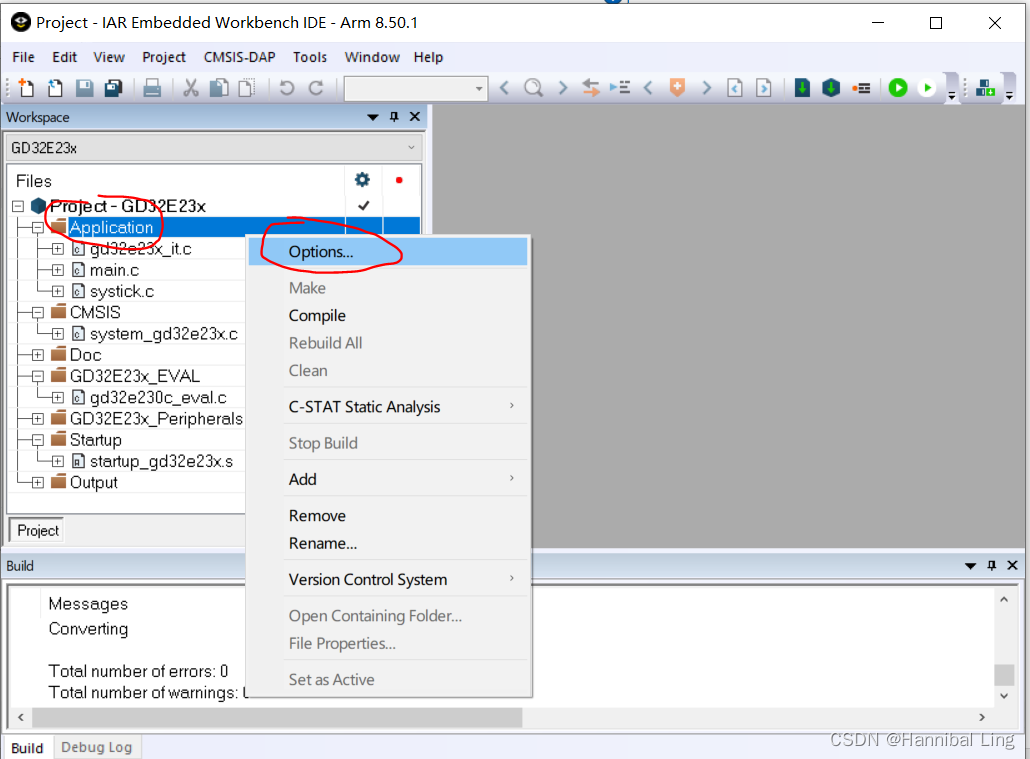This screenshot has height=759, width=1030.
Task: Click the Build log vertical scroll down arrow
Action: click(1004, 696)
